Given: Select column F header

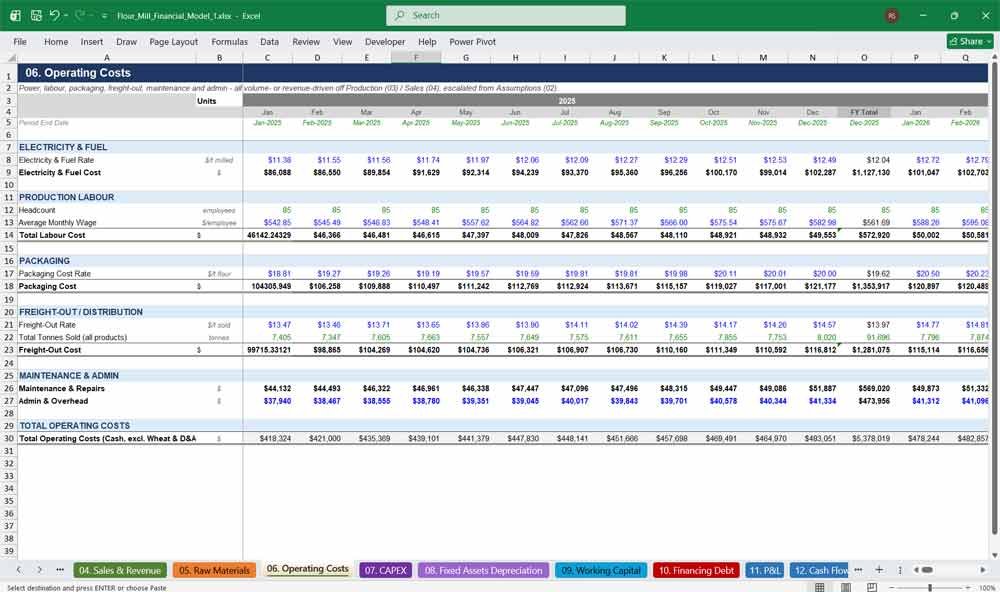Looking at the screenshot, I should coord(416,57).
